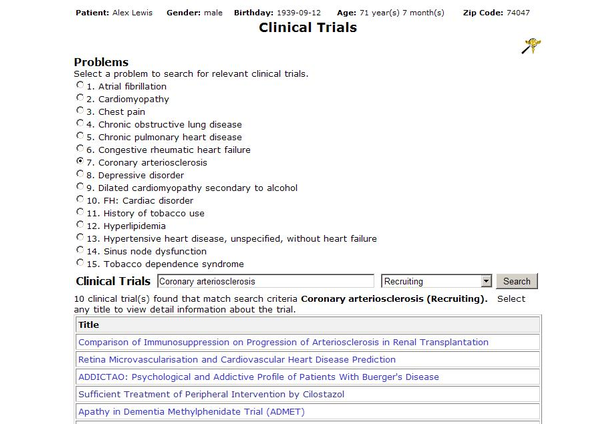Select the FH: Cardiac disorder option
This screenshot has height=424, width=615.
click(80, 199)
